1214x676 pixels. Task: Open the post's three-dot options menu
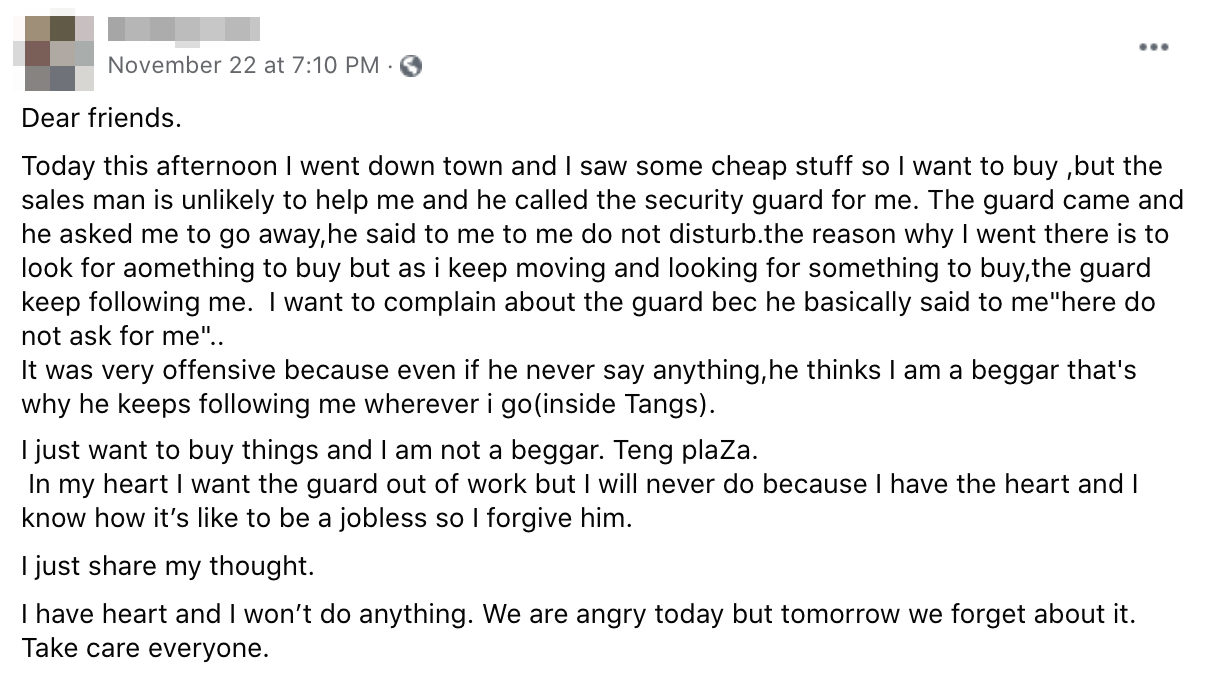(1152, 47)
